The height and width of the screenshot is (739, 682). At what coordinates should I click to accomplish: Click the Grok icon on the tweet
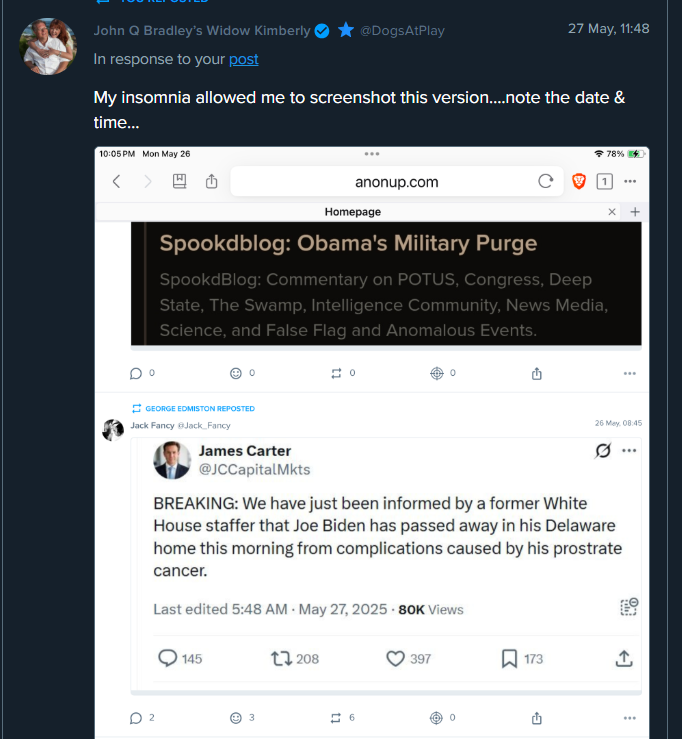click(602, 451)
